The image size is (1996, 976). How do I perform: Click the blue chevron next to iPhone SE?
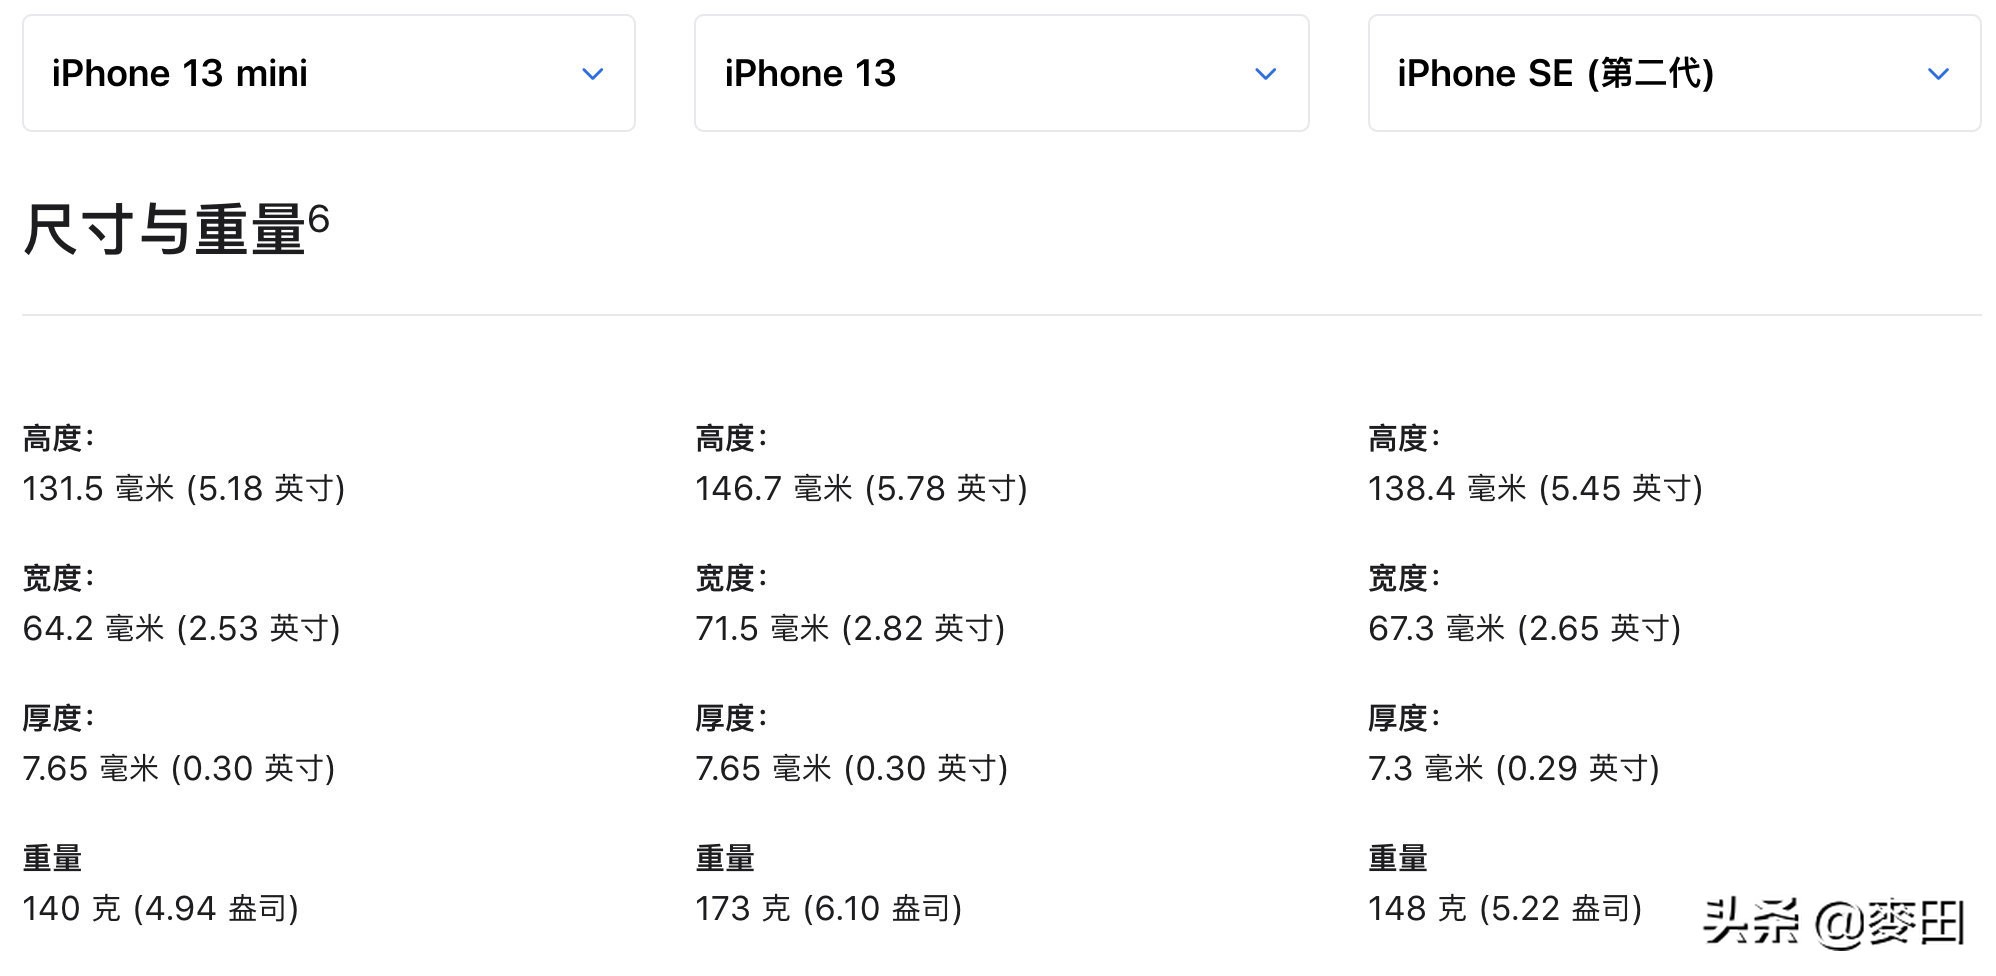coord(1939,72)
